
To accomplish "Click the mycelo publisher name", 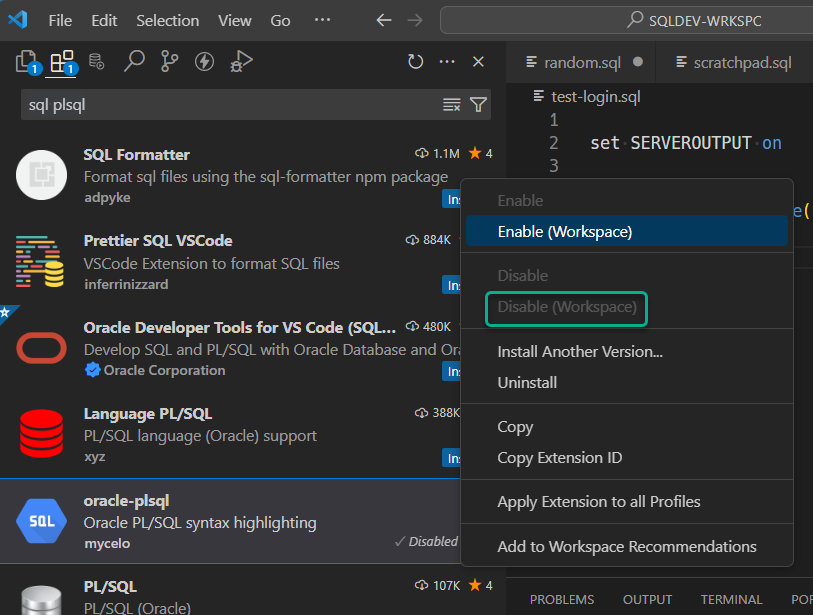I will pos(107,543).
